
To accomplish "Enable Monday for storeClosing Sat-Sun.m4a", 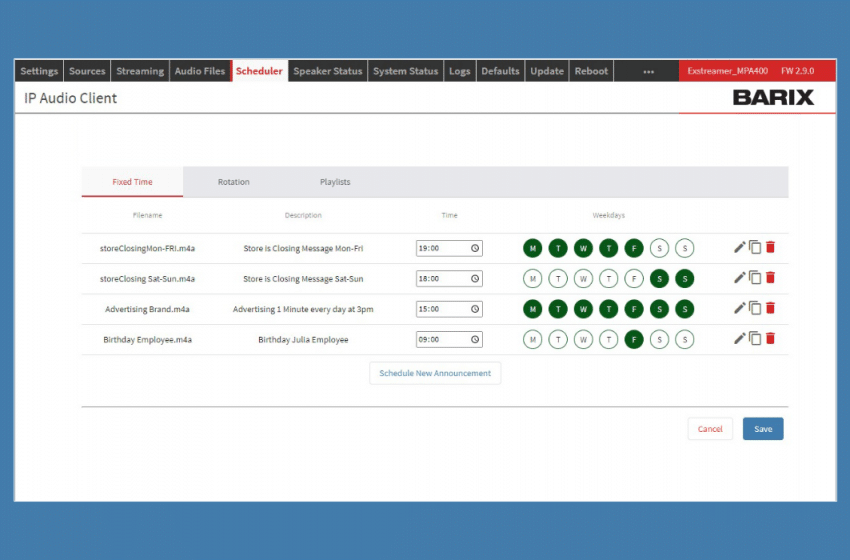I will tap(533, 279).
